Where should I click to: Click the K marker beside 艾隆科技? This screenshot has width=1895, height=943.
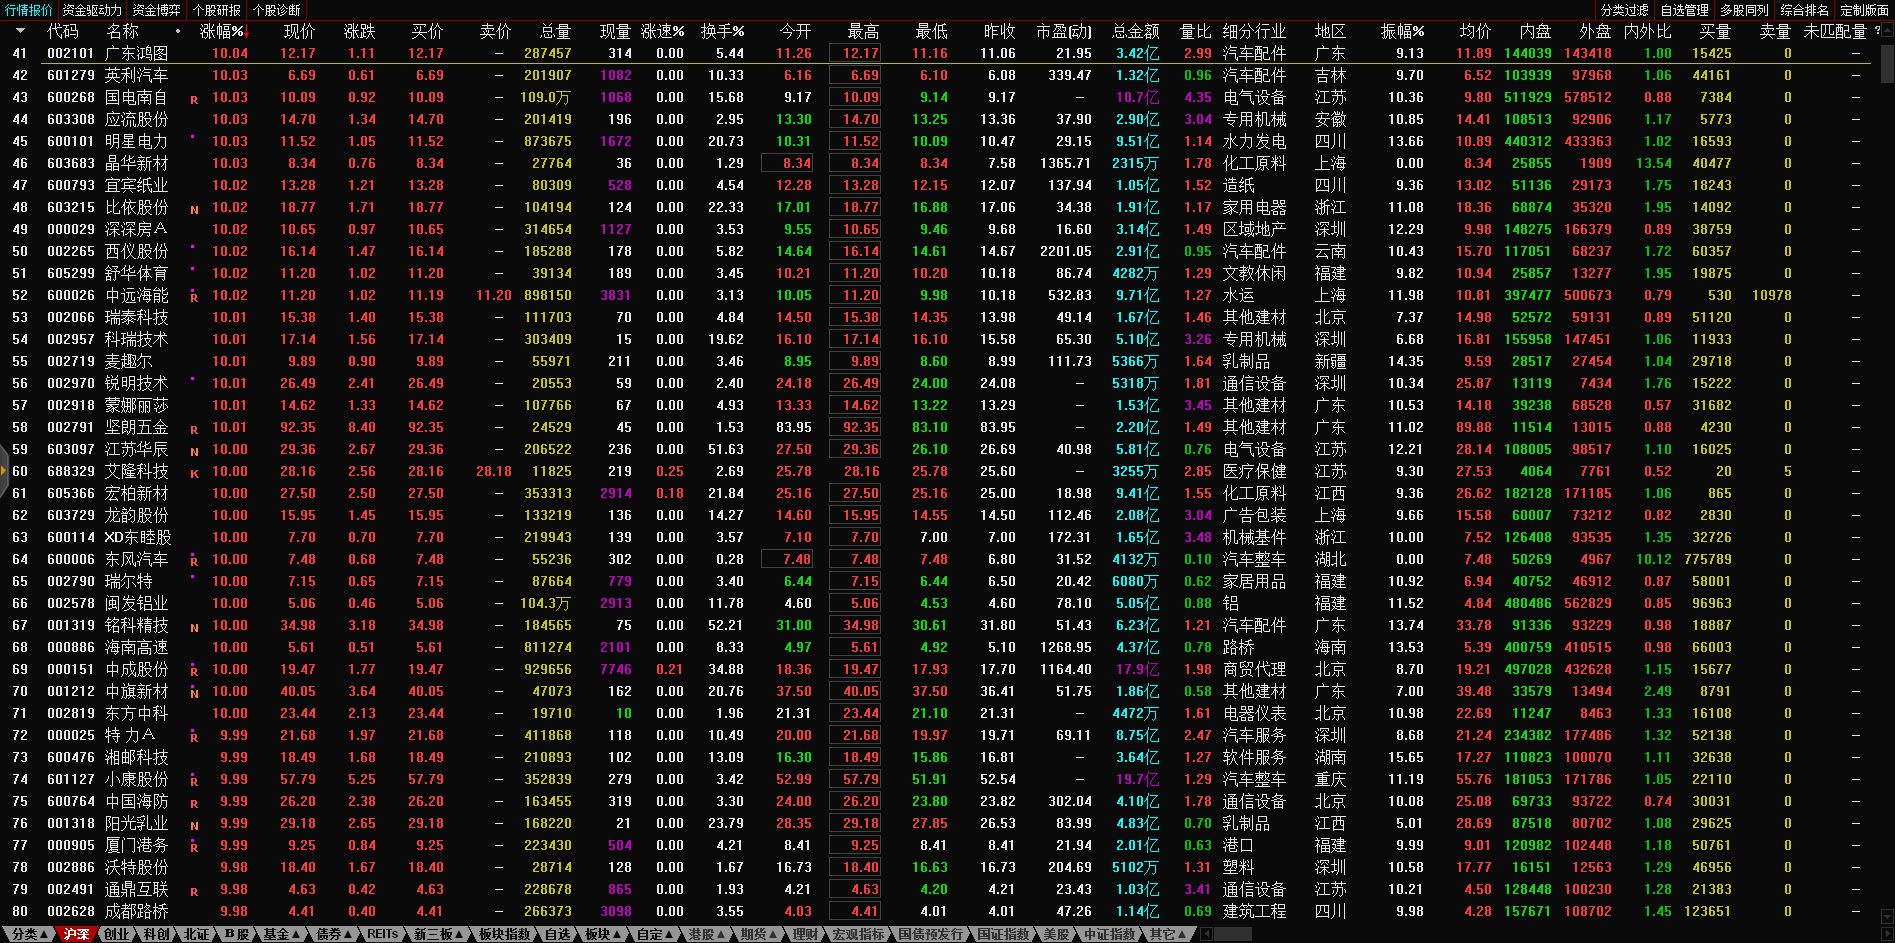click(x=194, y=474)
